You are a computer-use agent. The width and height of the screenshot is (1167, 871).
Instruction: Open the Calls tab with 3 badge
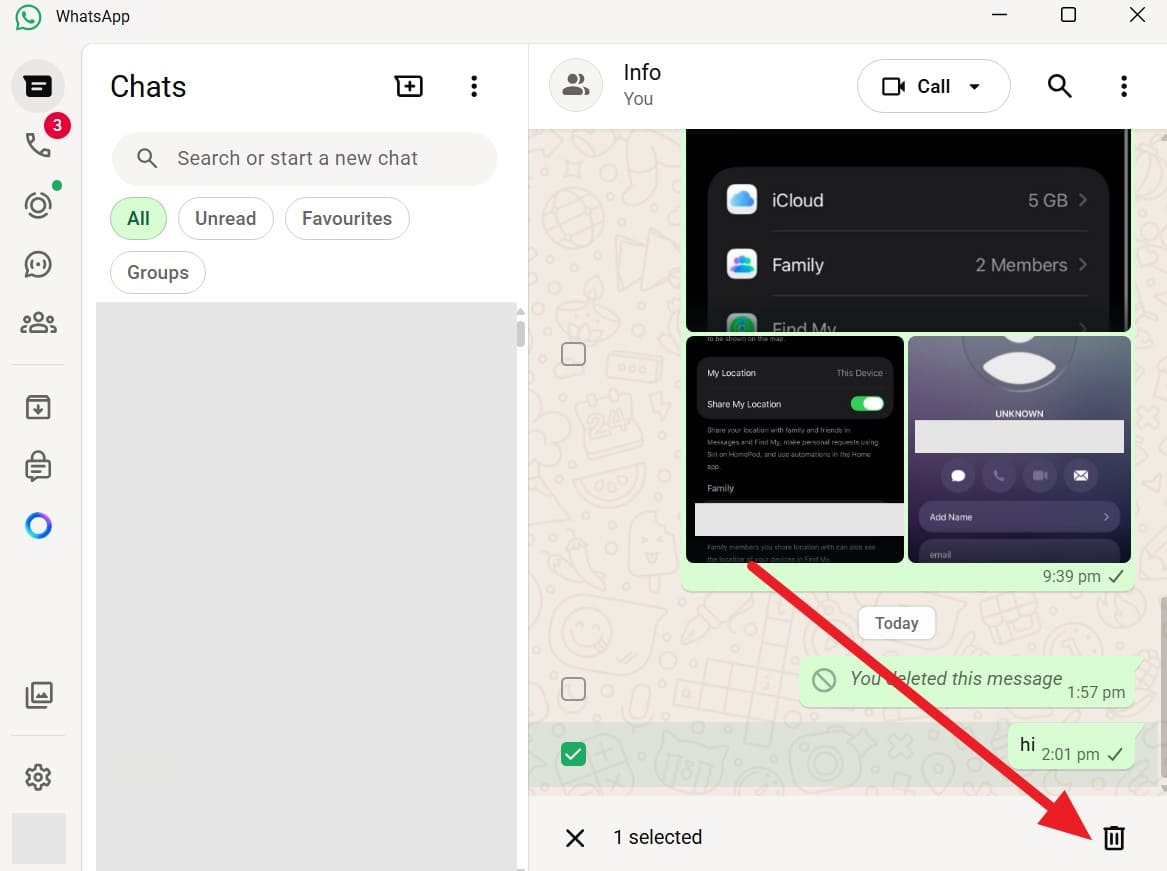tap(39, 144)
